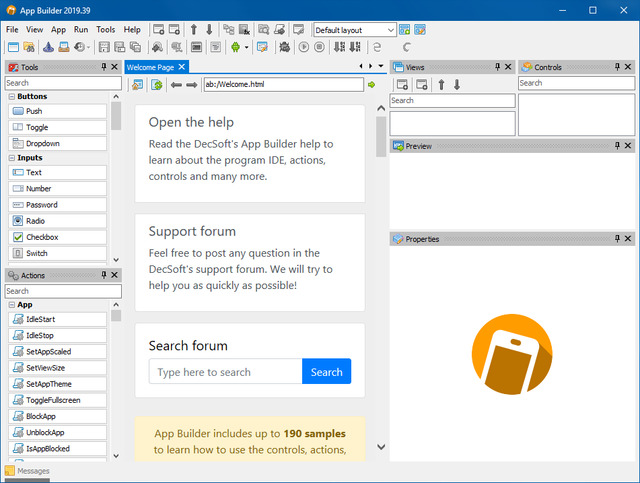Click the green Android build icon

pos(235,46)
